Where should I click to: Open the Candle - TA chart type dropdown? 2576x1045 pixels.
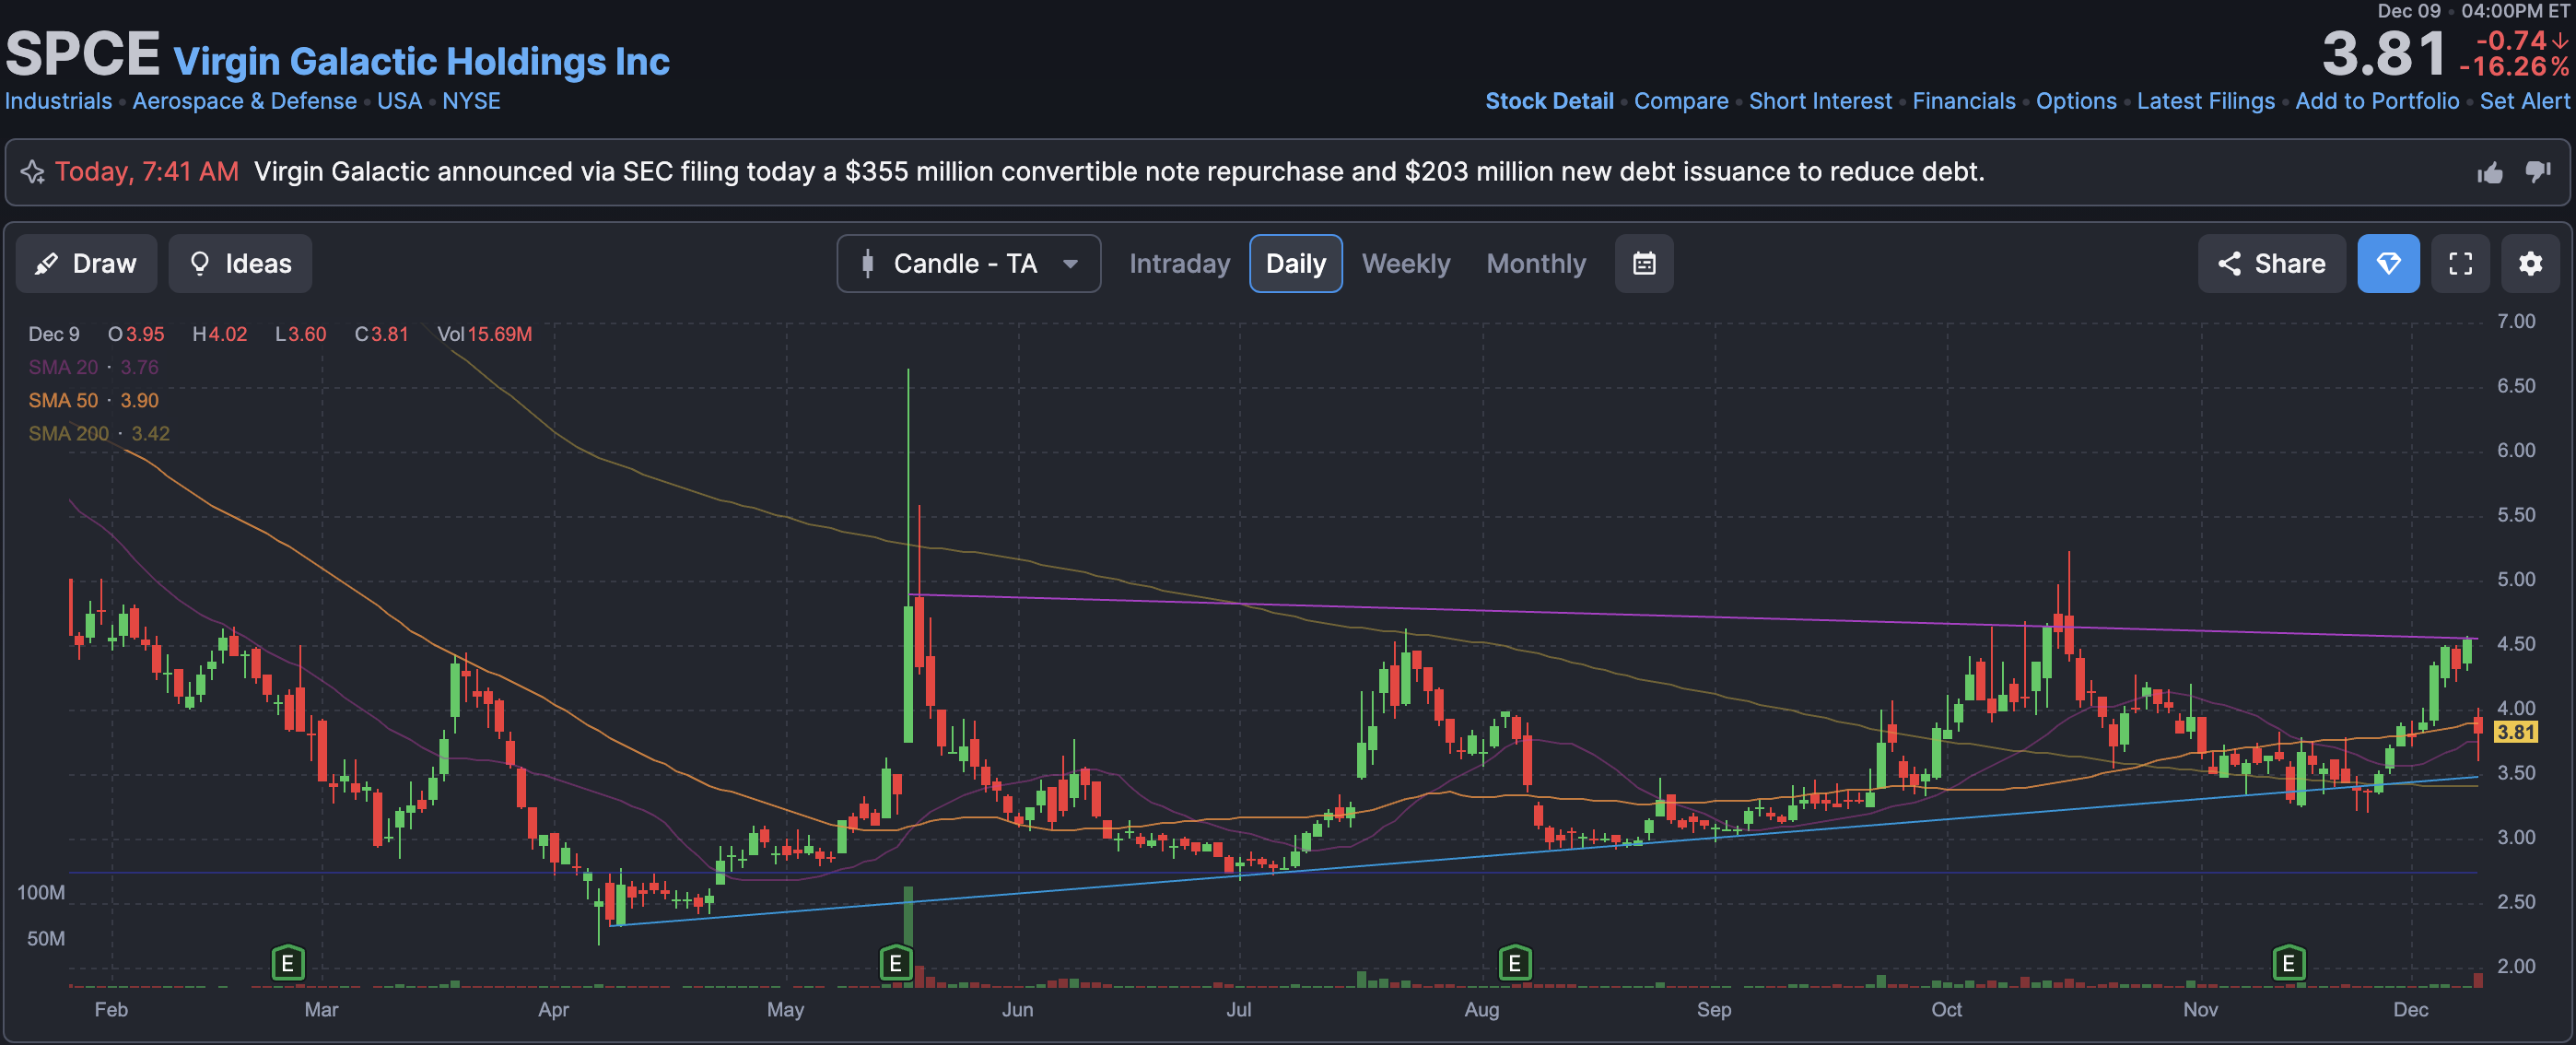[968, 264]
